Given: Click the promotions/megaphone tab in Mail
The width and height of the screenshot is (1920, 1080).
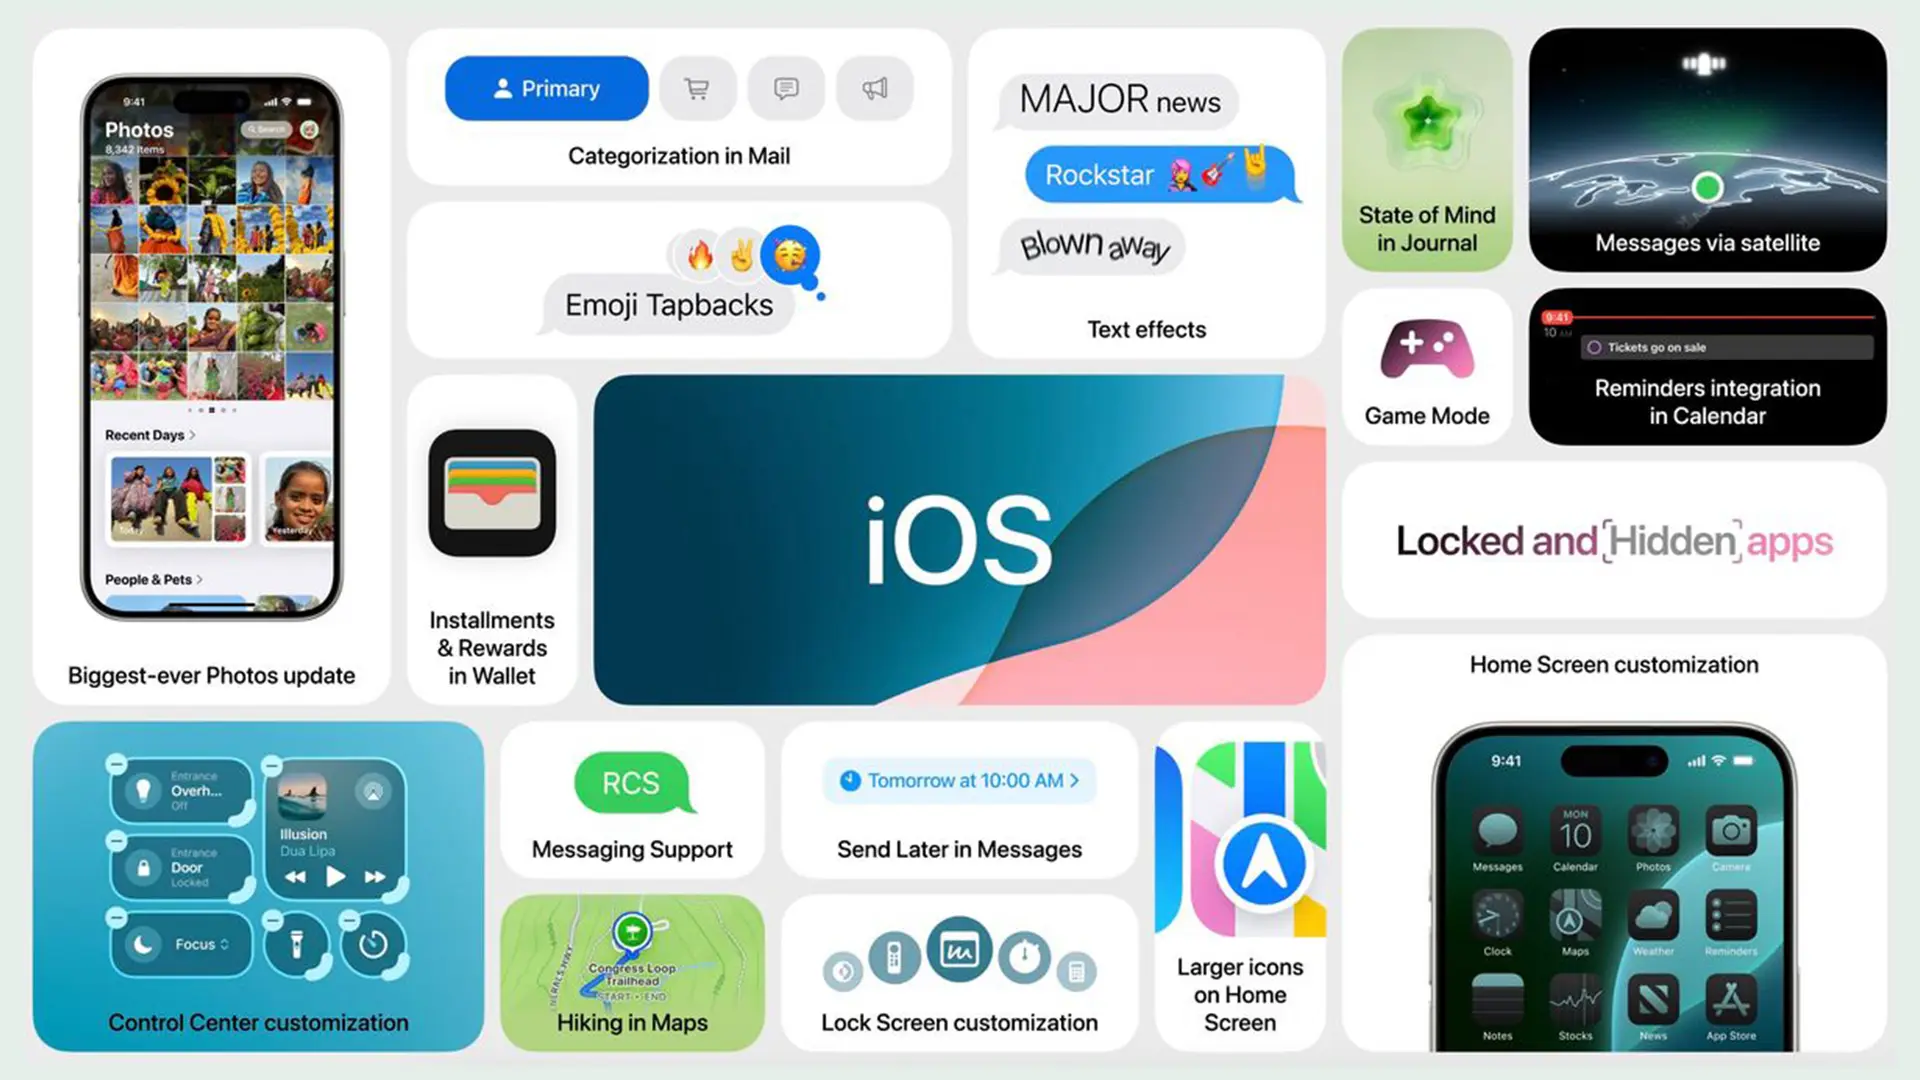Looking at the screenshot, I should (874, 88).
